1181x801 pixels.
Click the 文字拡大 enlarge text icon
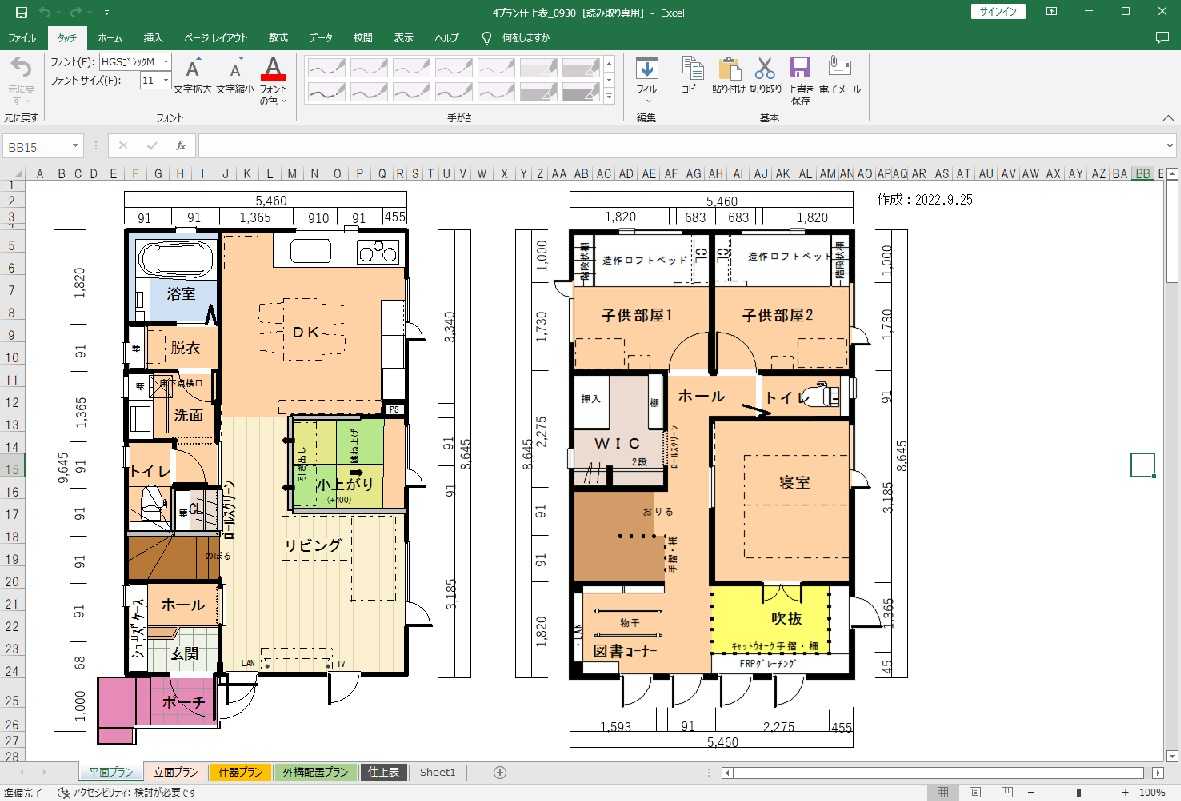click(x=193, y=69)
